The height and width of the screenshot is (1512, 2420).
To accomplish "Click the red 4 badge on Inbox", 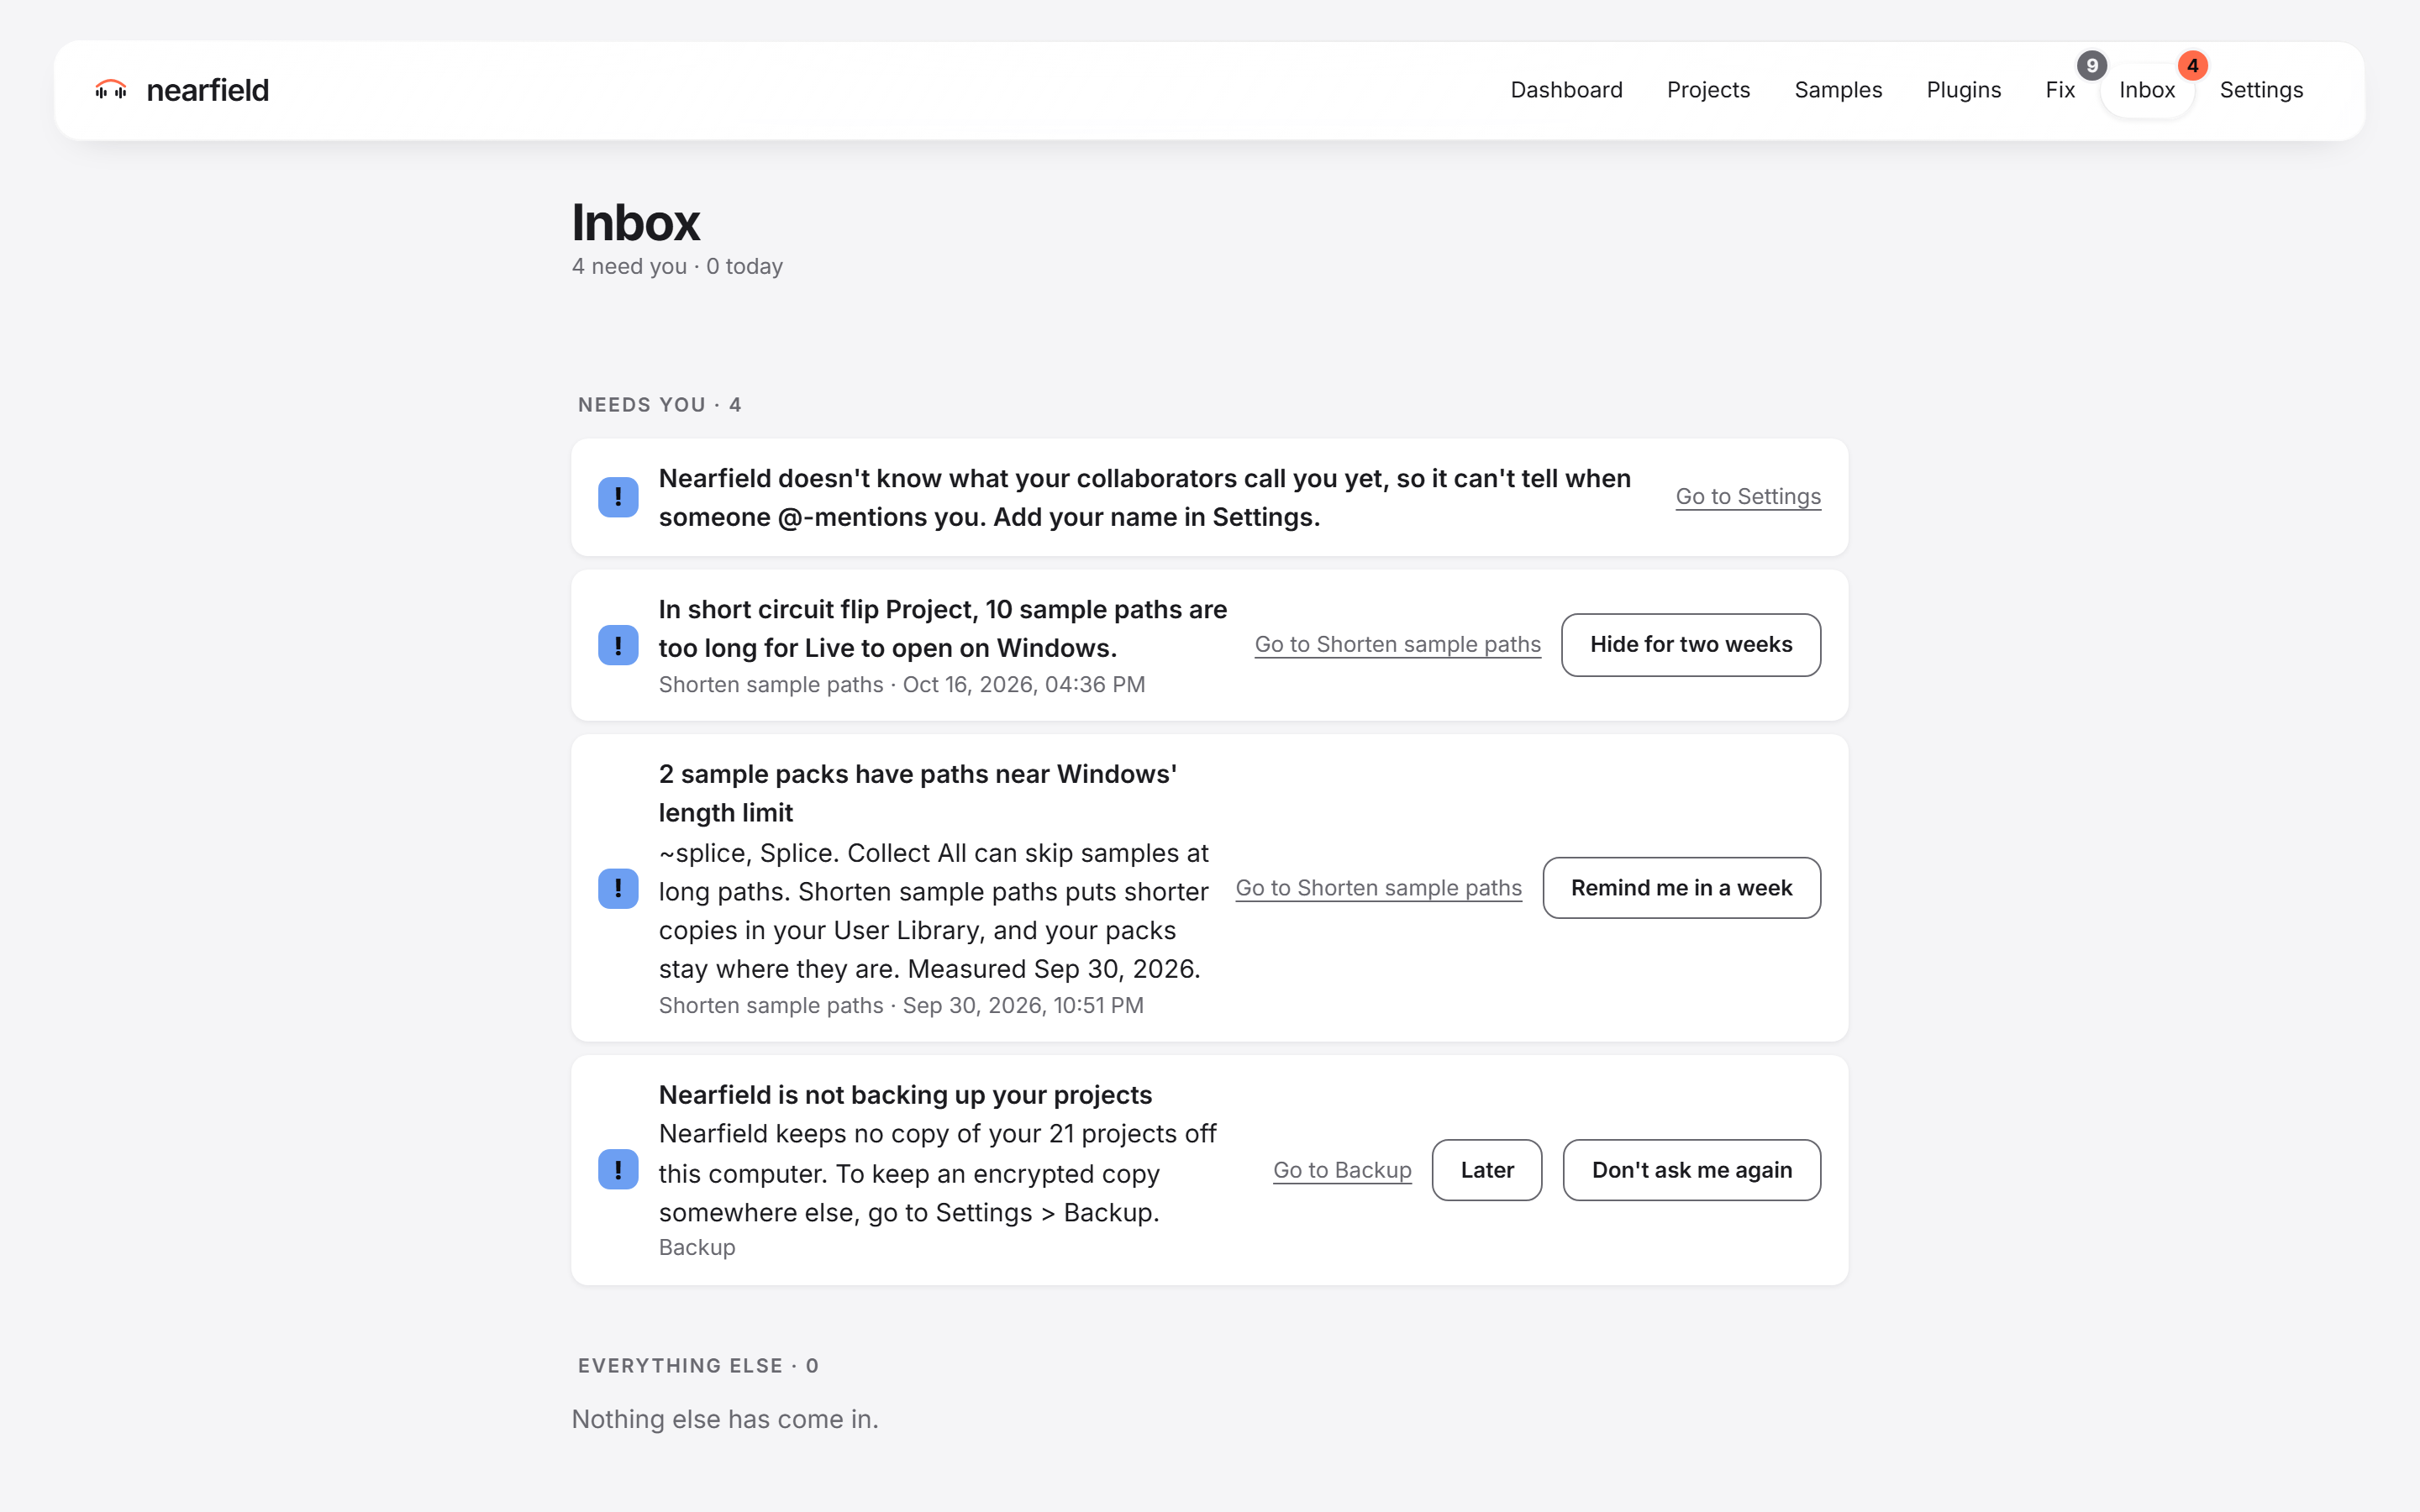I will pyautogui.click(x=2192, y=66).
